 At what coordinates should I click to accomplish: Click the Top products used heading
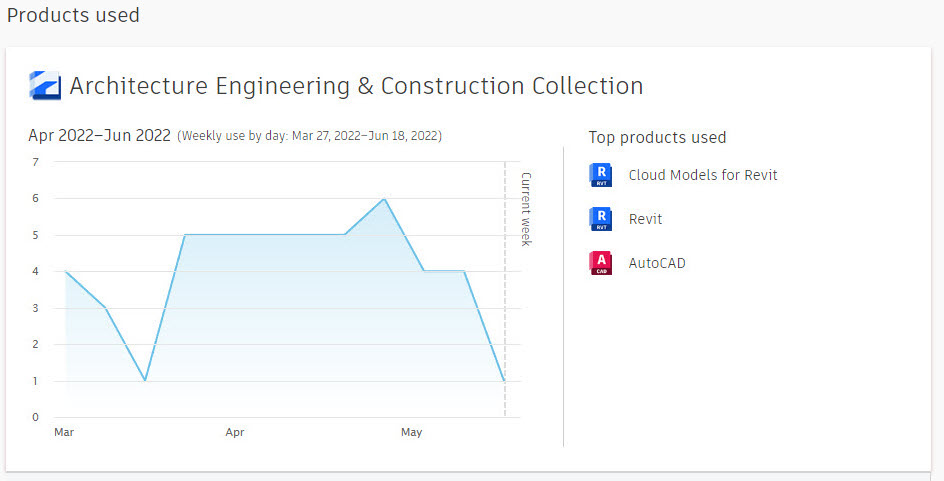[x=657, y=137]
